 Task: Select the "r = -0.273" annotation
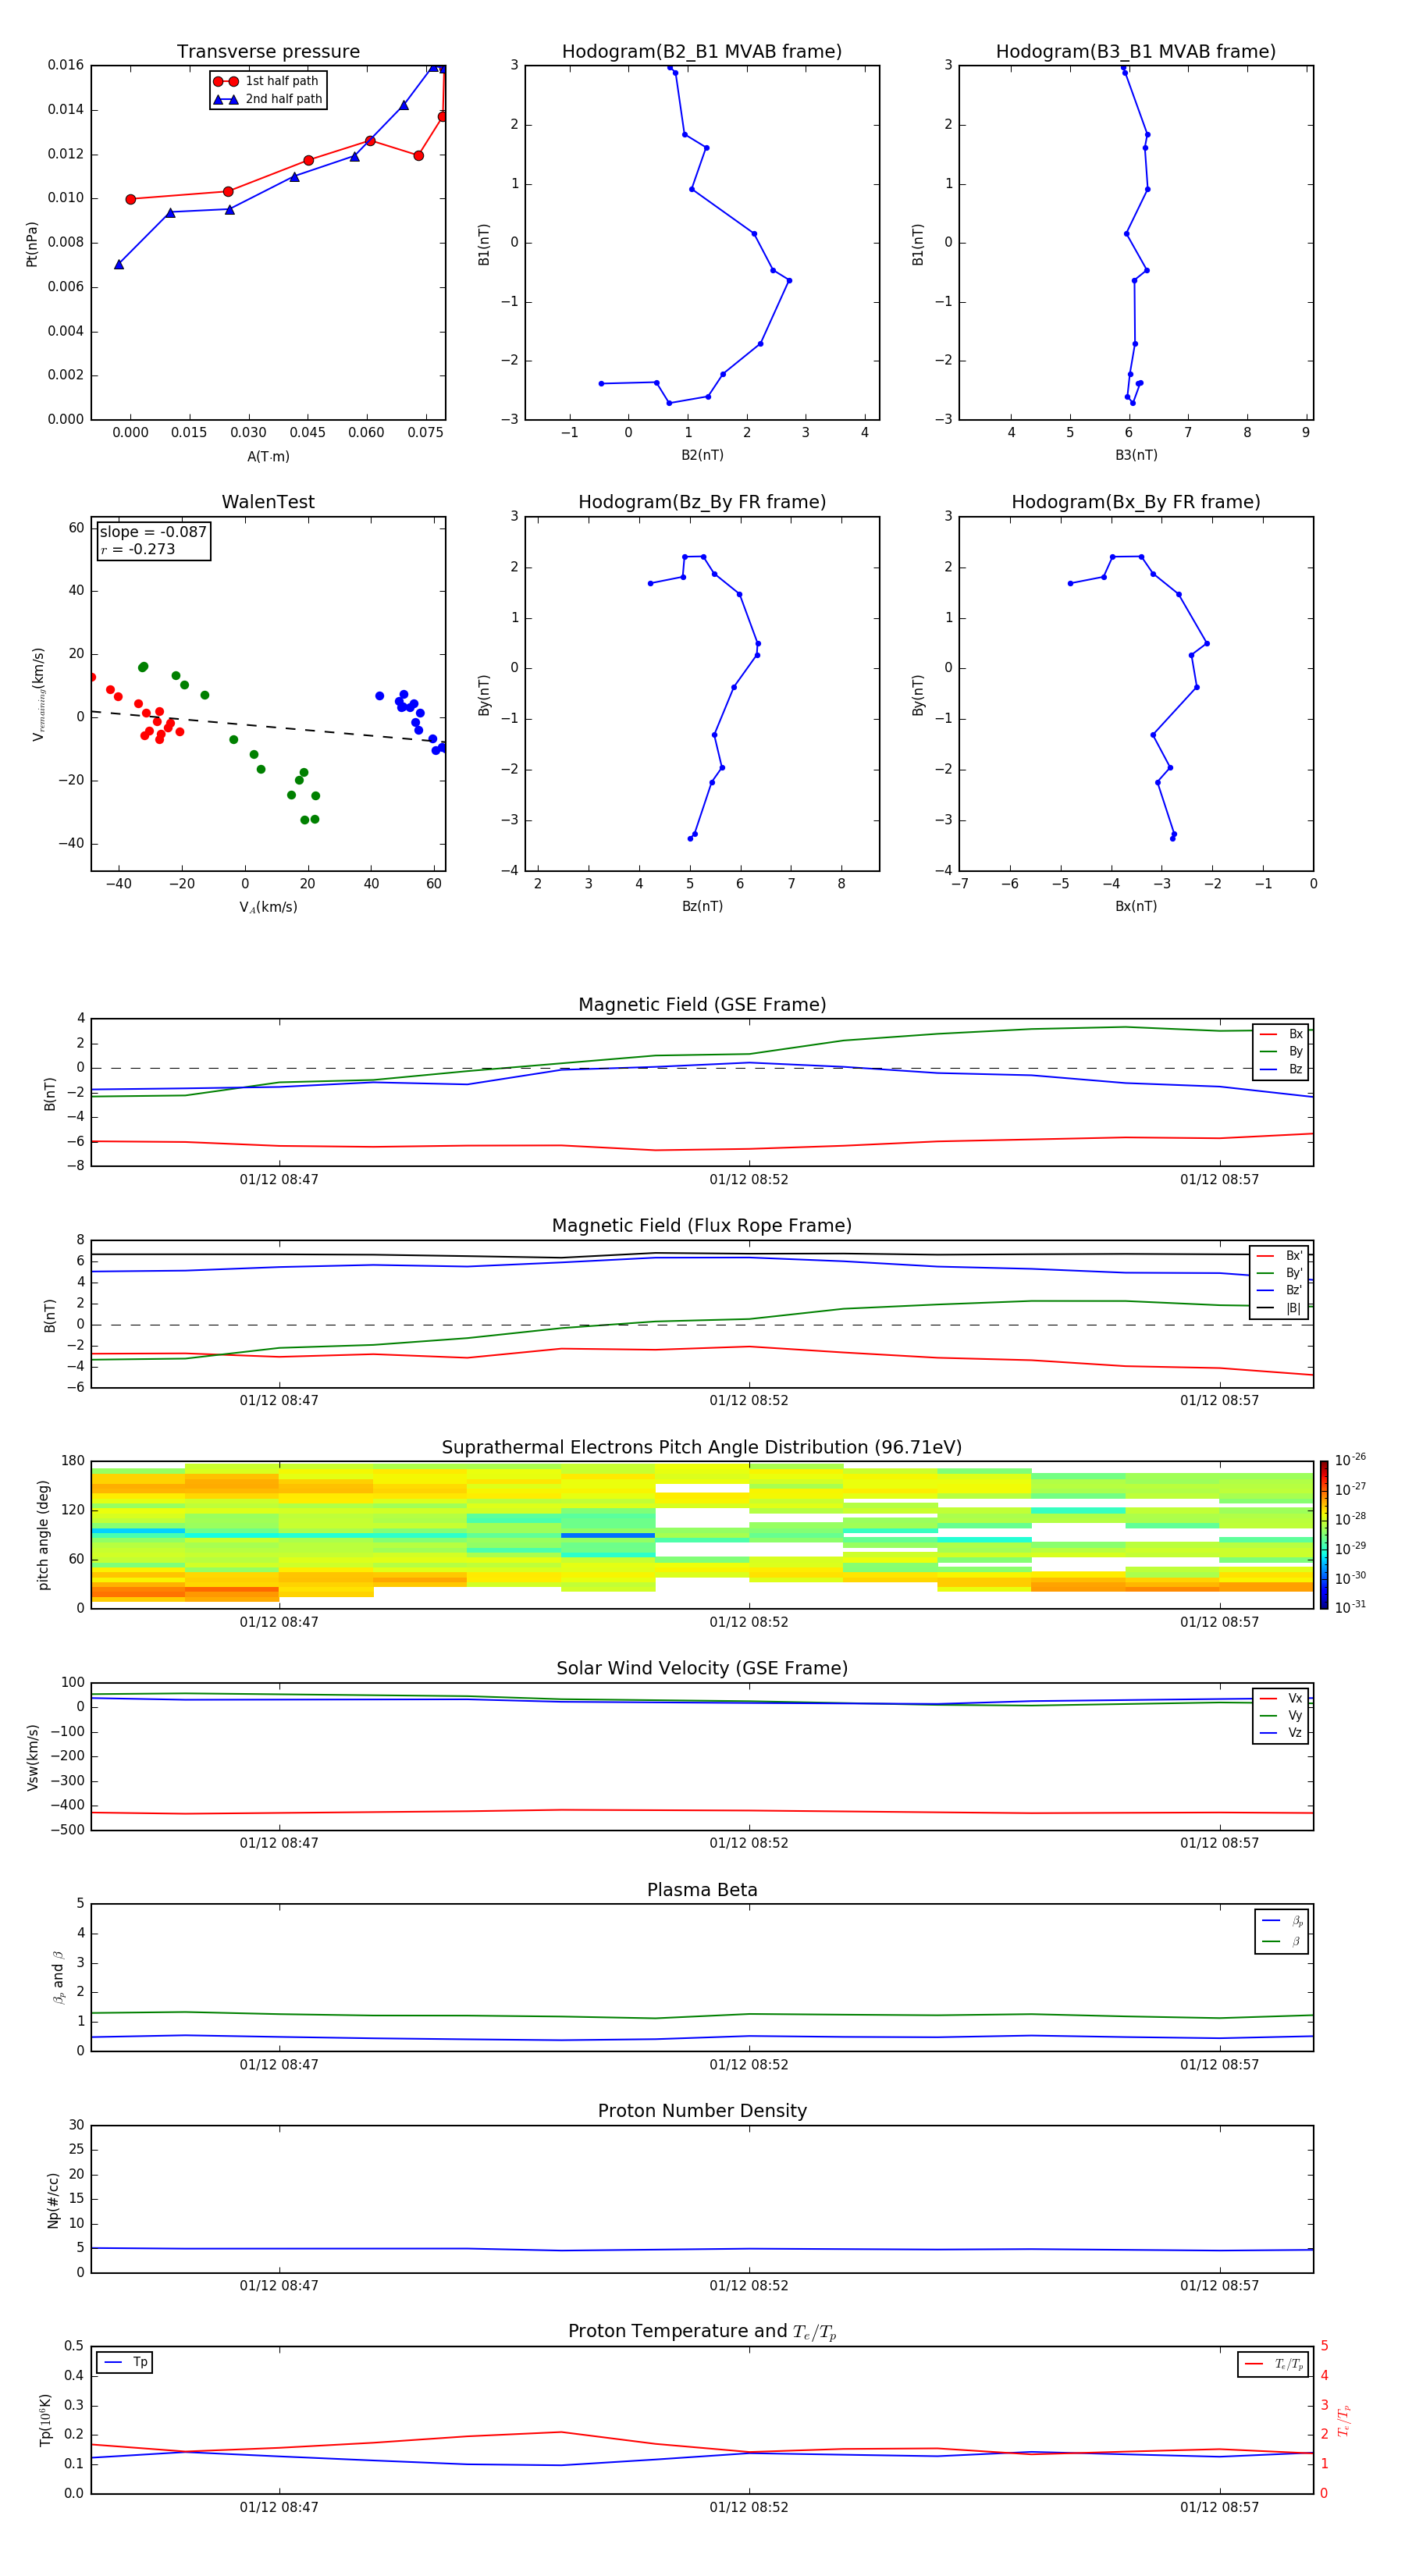point(138,550)
